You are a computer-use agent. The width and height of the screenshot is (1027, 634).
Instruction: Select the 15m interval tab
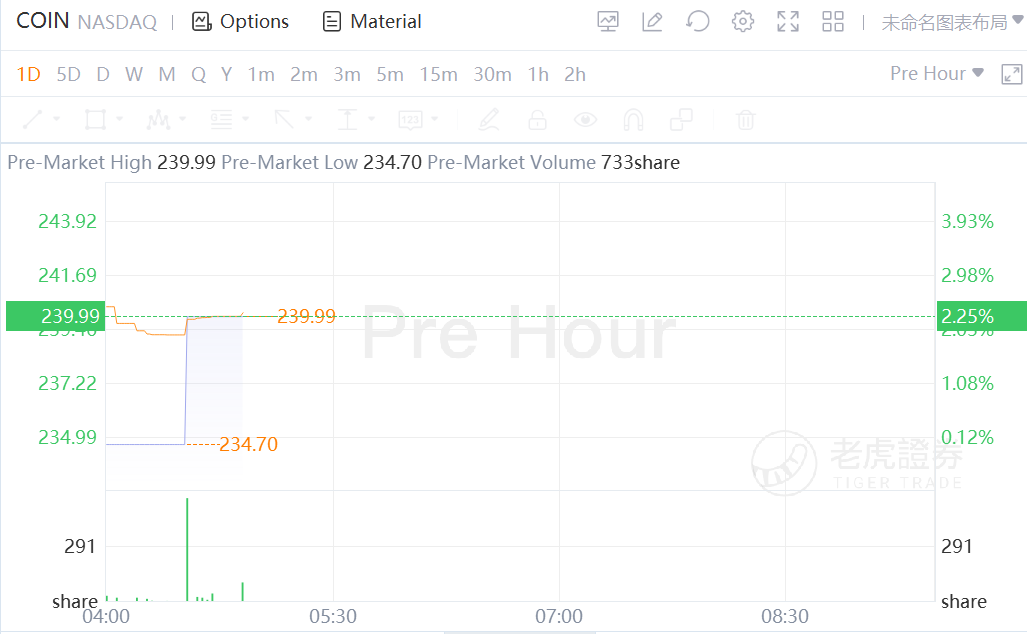[x=438, y=74]
